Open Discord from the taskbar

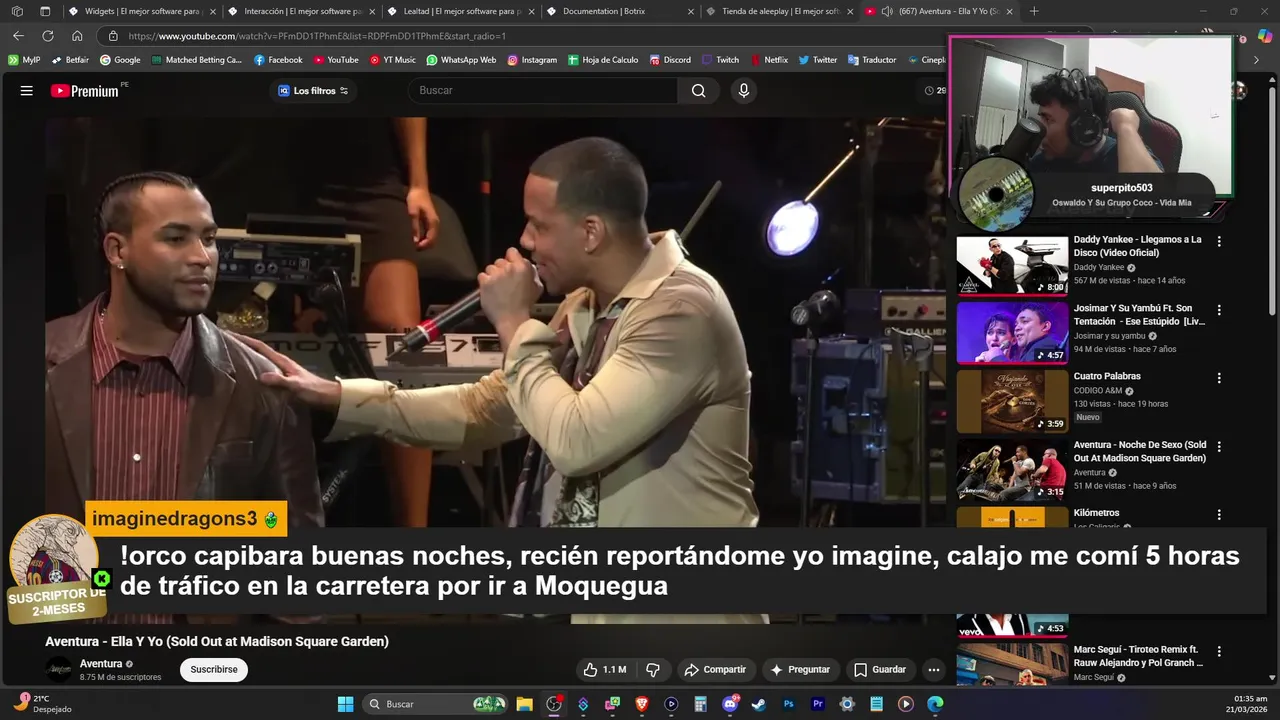point(730,704)
